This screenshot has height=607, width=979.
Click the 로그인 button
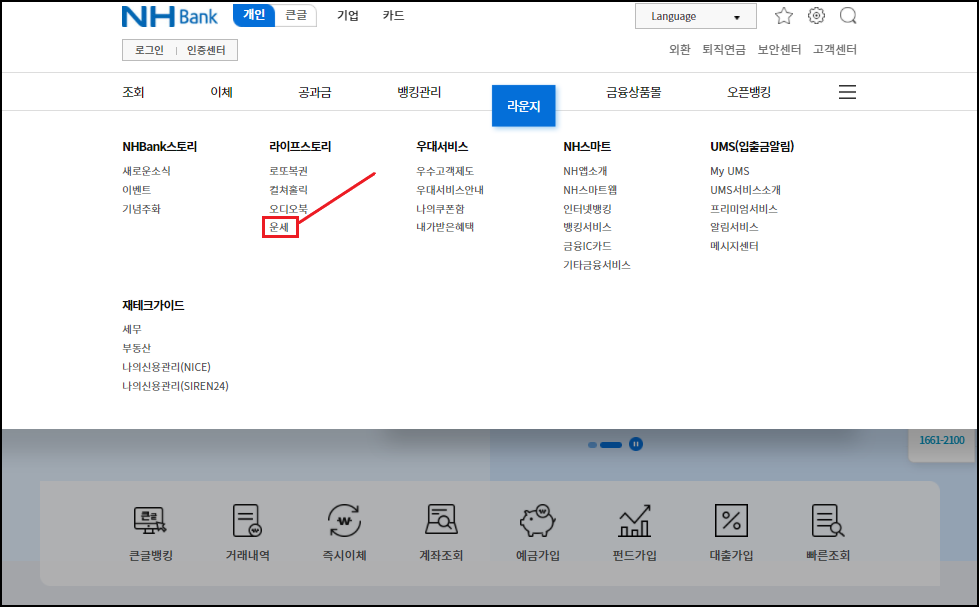(x=149, y=50)
